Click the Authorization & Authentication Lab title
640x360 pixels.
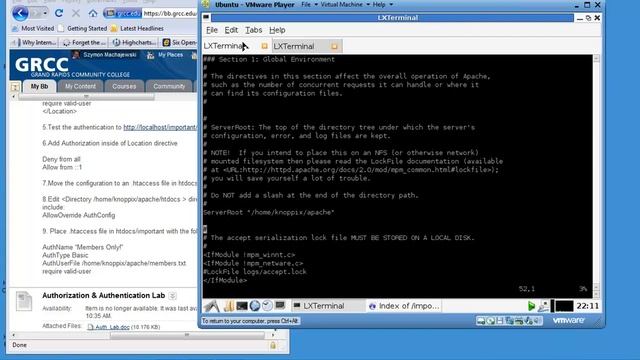(103, 296)
